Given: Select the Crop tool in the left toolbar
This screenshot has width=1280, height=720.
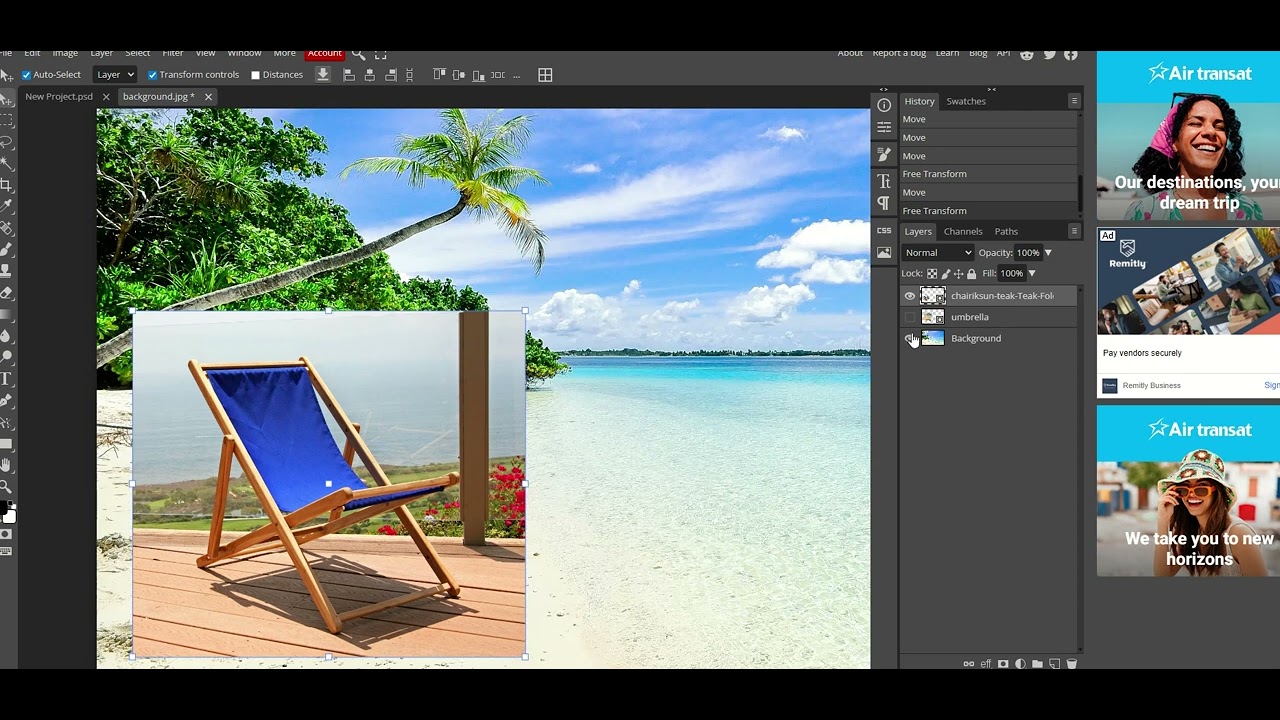Looking at the screenshot, I should [6, 185].
